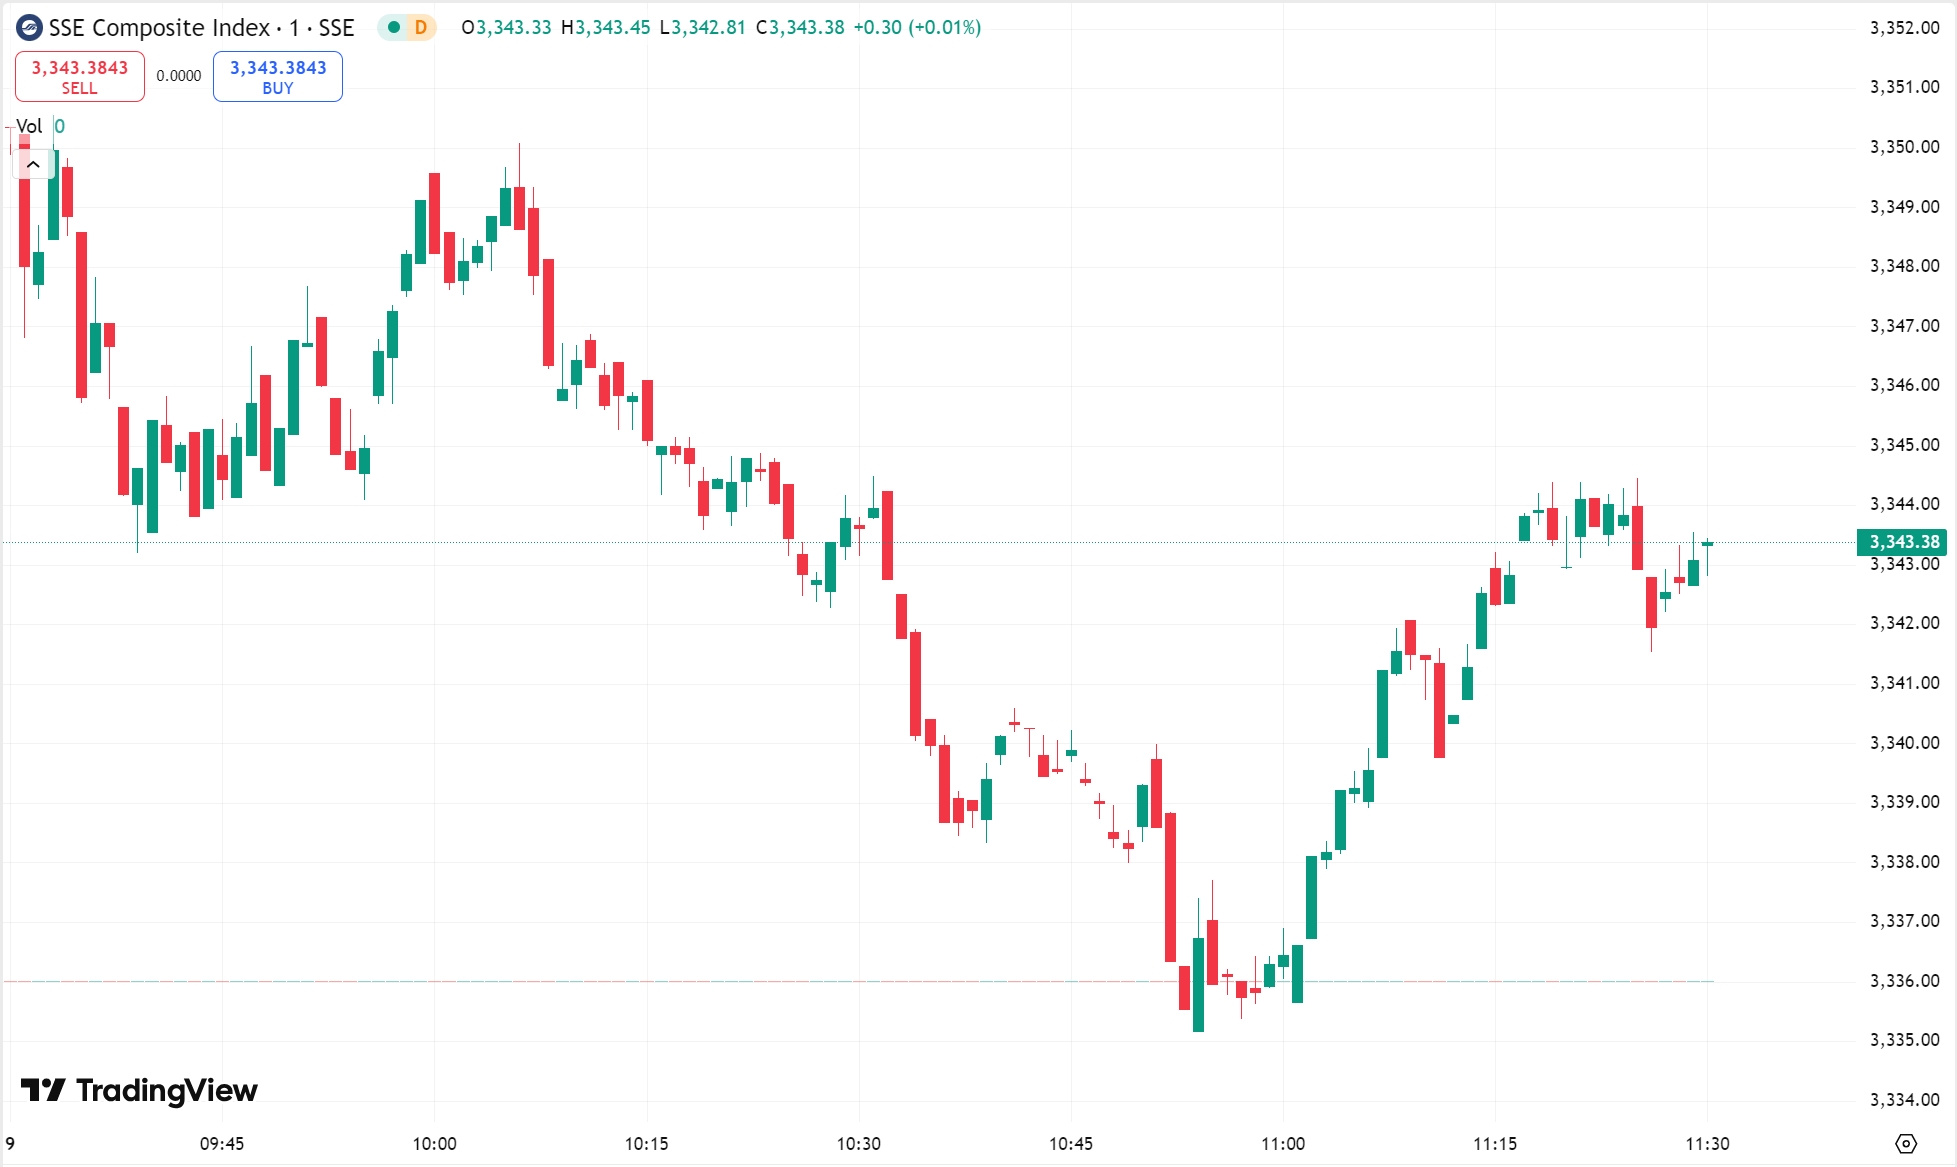1957x1167 pixels.
Task: Click the SSE Composite Index symbol title
Action: tap(201, 28)
